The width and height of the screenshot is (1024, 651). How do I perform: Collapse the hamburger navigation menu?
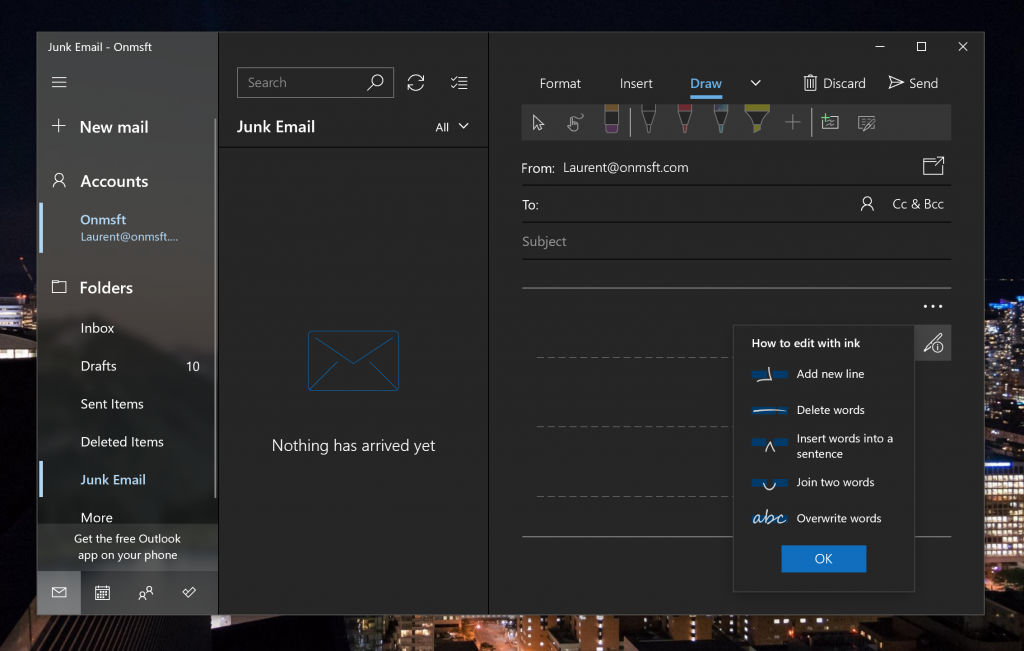coord(59,83)
